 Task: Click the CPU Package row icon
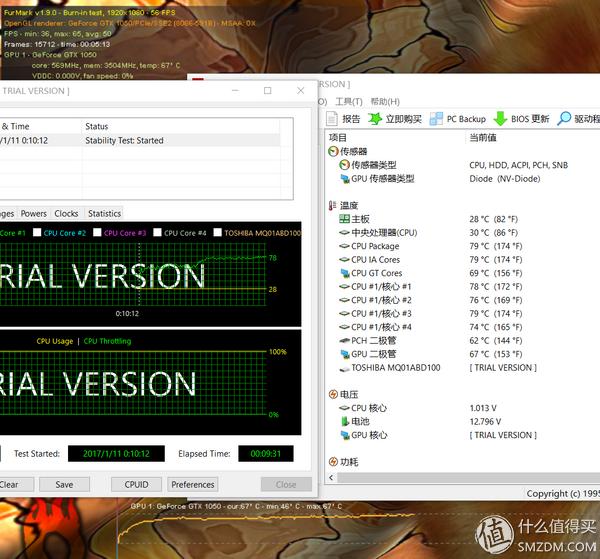[x=344, y=246]
